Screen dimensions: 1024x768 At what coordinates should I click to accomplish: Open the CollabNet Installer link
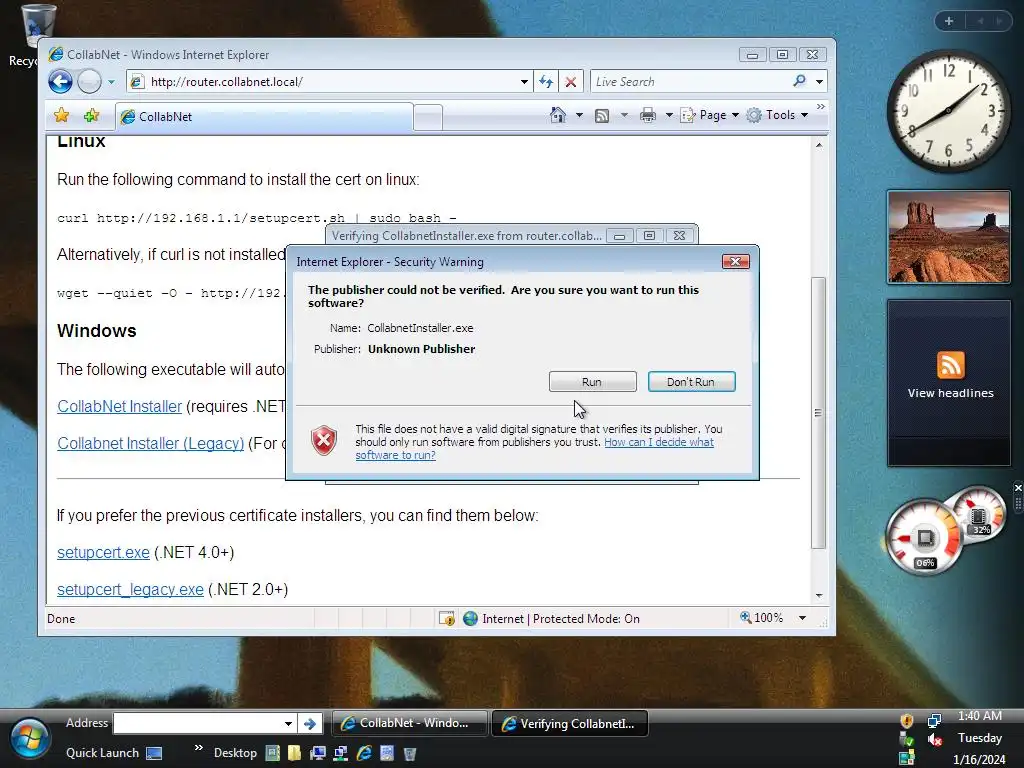120,406
